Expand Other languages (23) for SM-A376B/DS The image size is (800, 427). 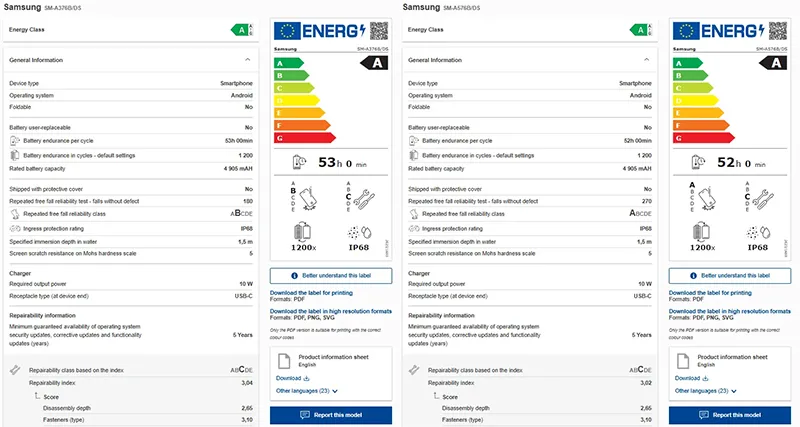click(x=306, y=391)
